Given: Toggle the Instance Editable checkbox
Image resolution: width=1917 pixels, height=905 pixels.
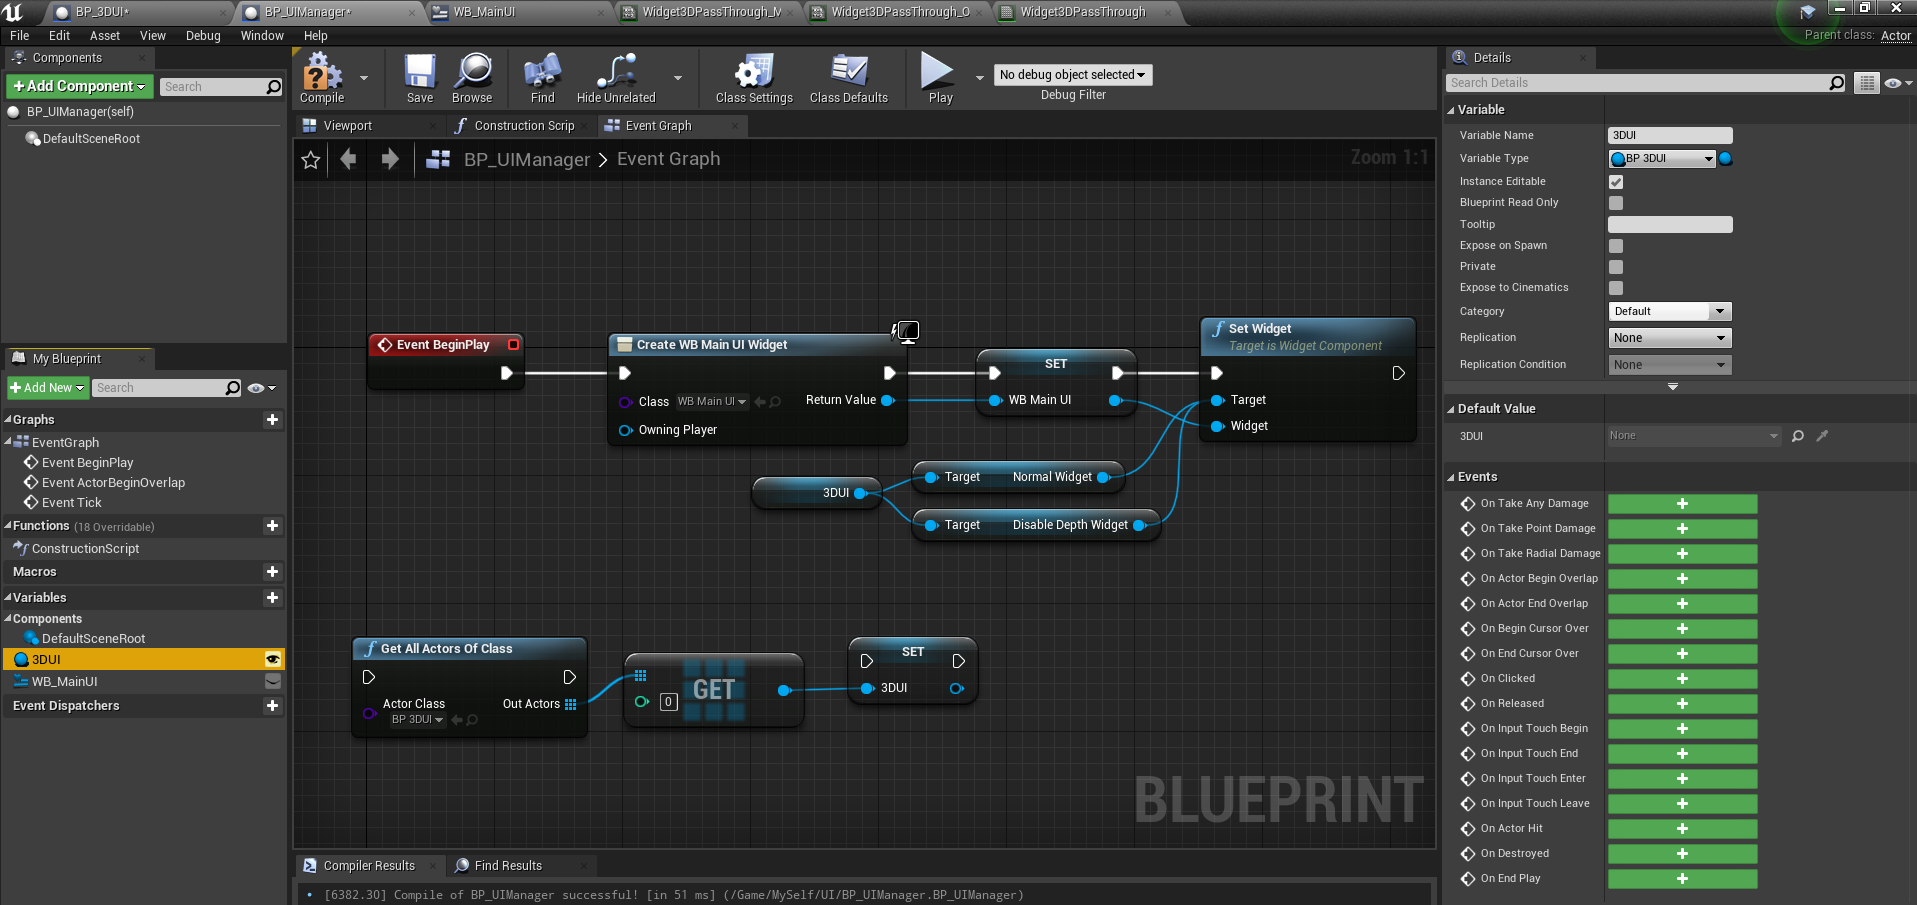Looking at the screenshot, I should coord(1615,181).
